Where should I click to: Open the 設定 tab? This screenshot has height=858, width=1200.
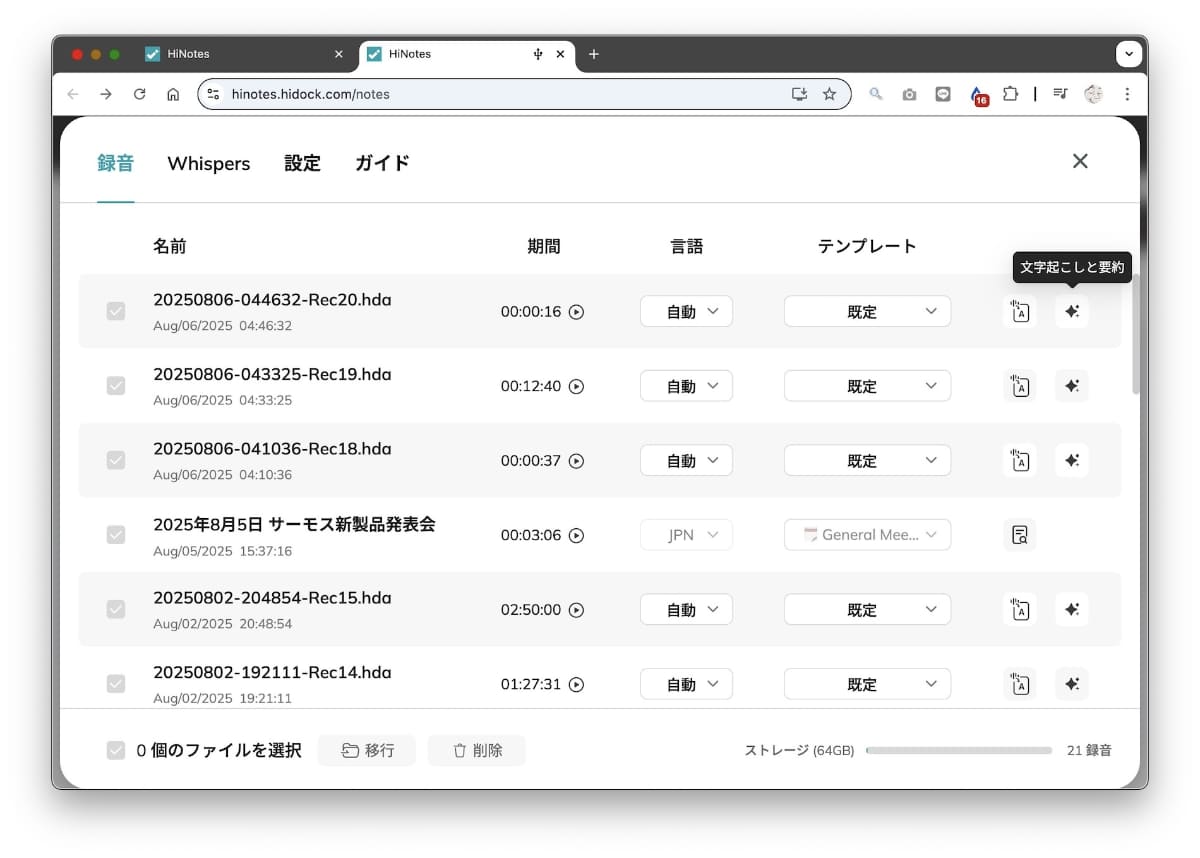[x=302, y=163]
